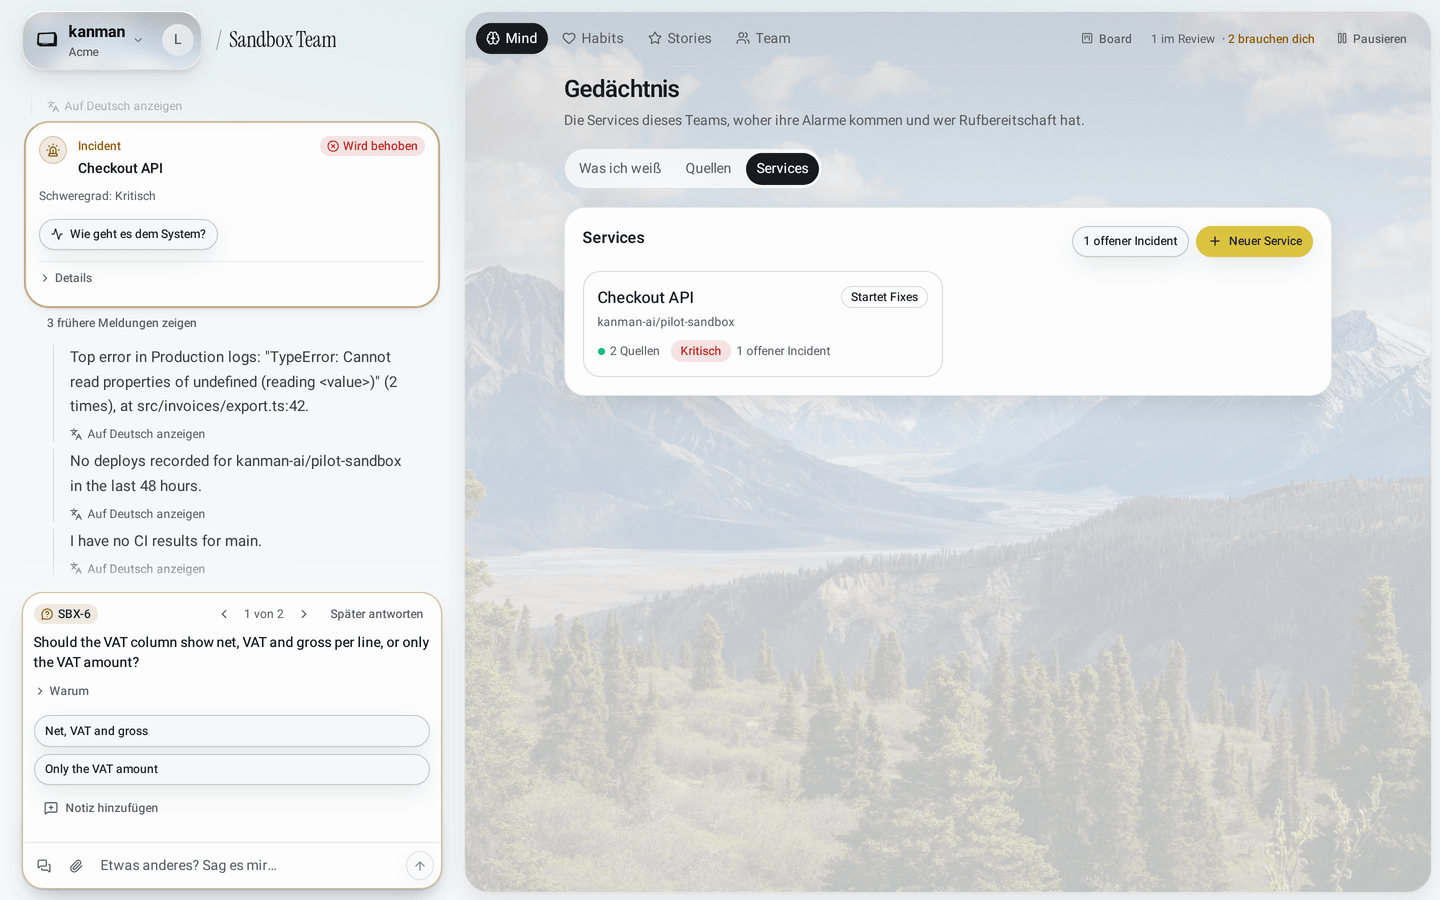
Task: Click the user avatar labeled L
Action: pos(178,40)
